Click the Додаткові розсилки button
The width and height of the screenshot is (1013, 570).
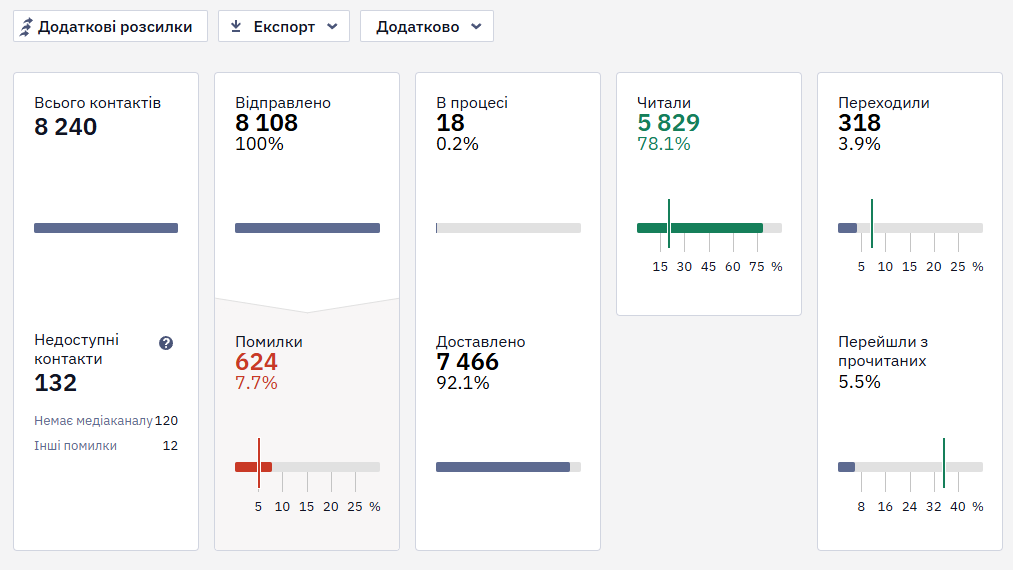coord(110,26)
